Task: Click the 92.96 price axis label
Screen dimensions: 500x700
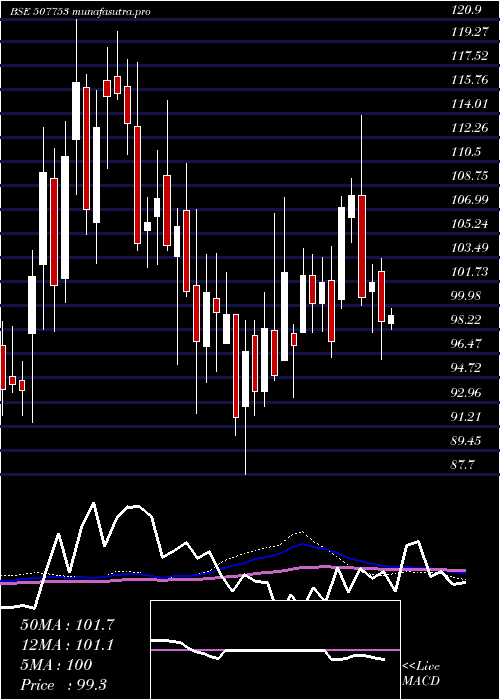Action: [x=466, y=393]
